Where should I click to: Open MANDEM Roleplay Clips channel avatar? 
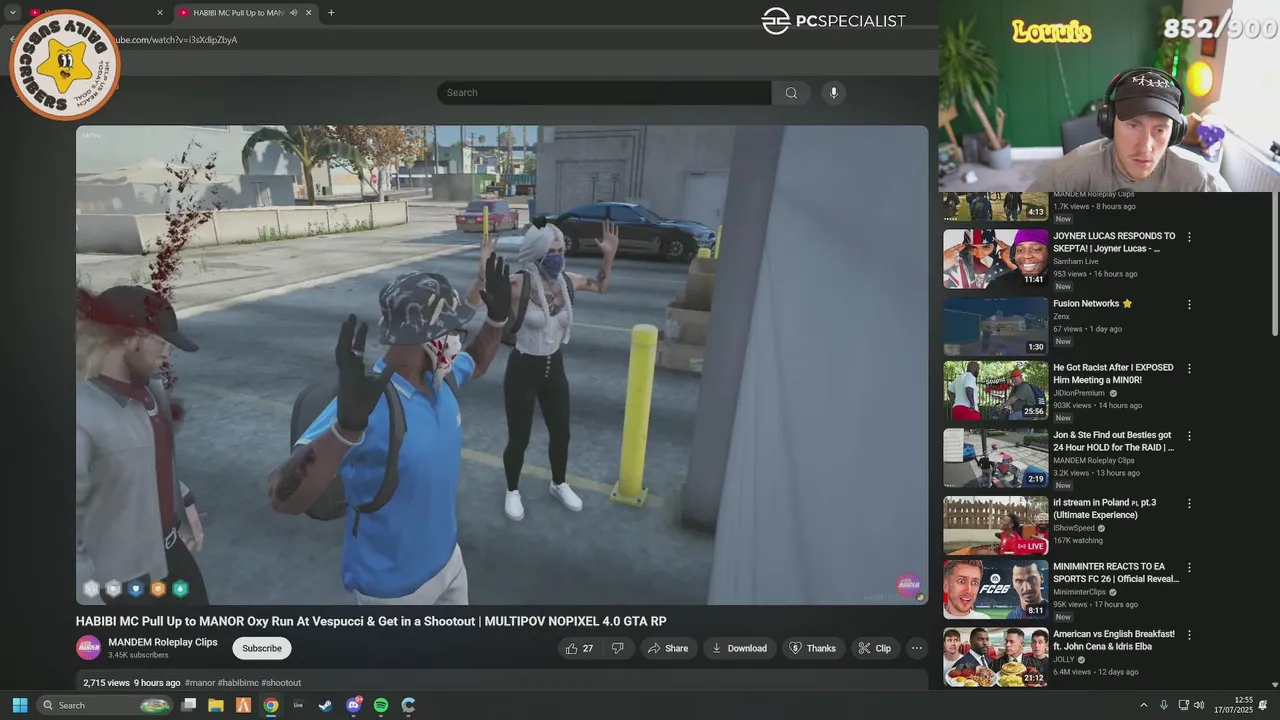pyautogui.click(x=88, y=647)
